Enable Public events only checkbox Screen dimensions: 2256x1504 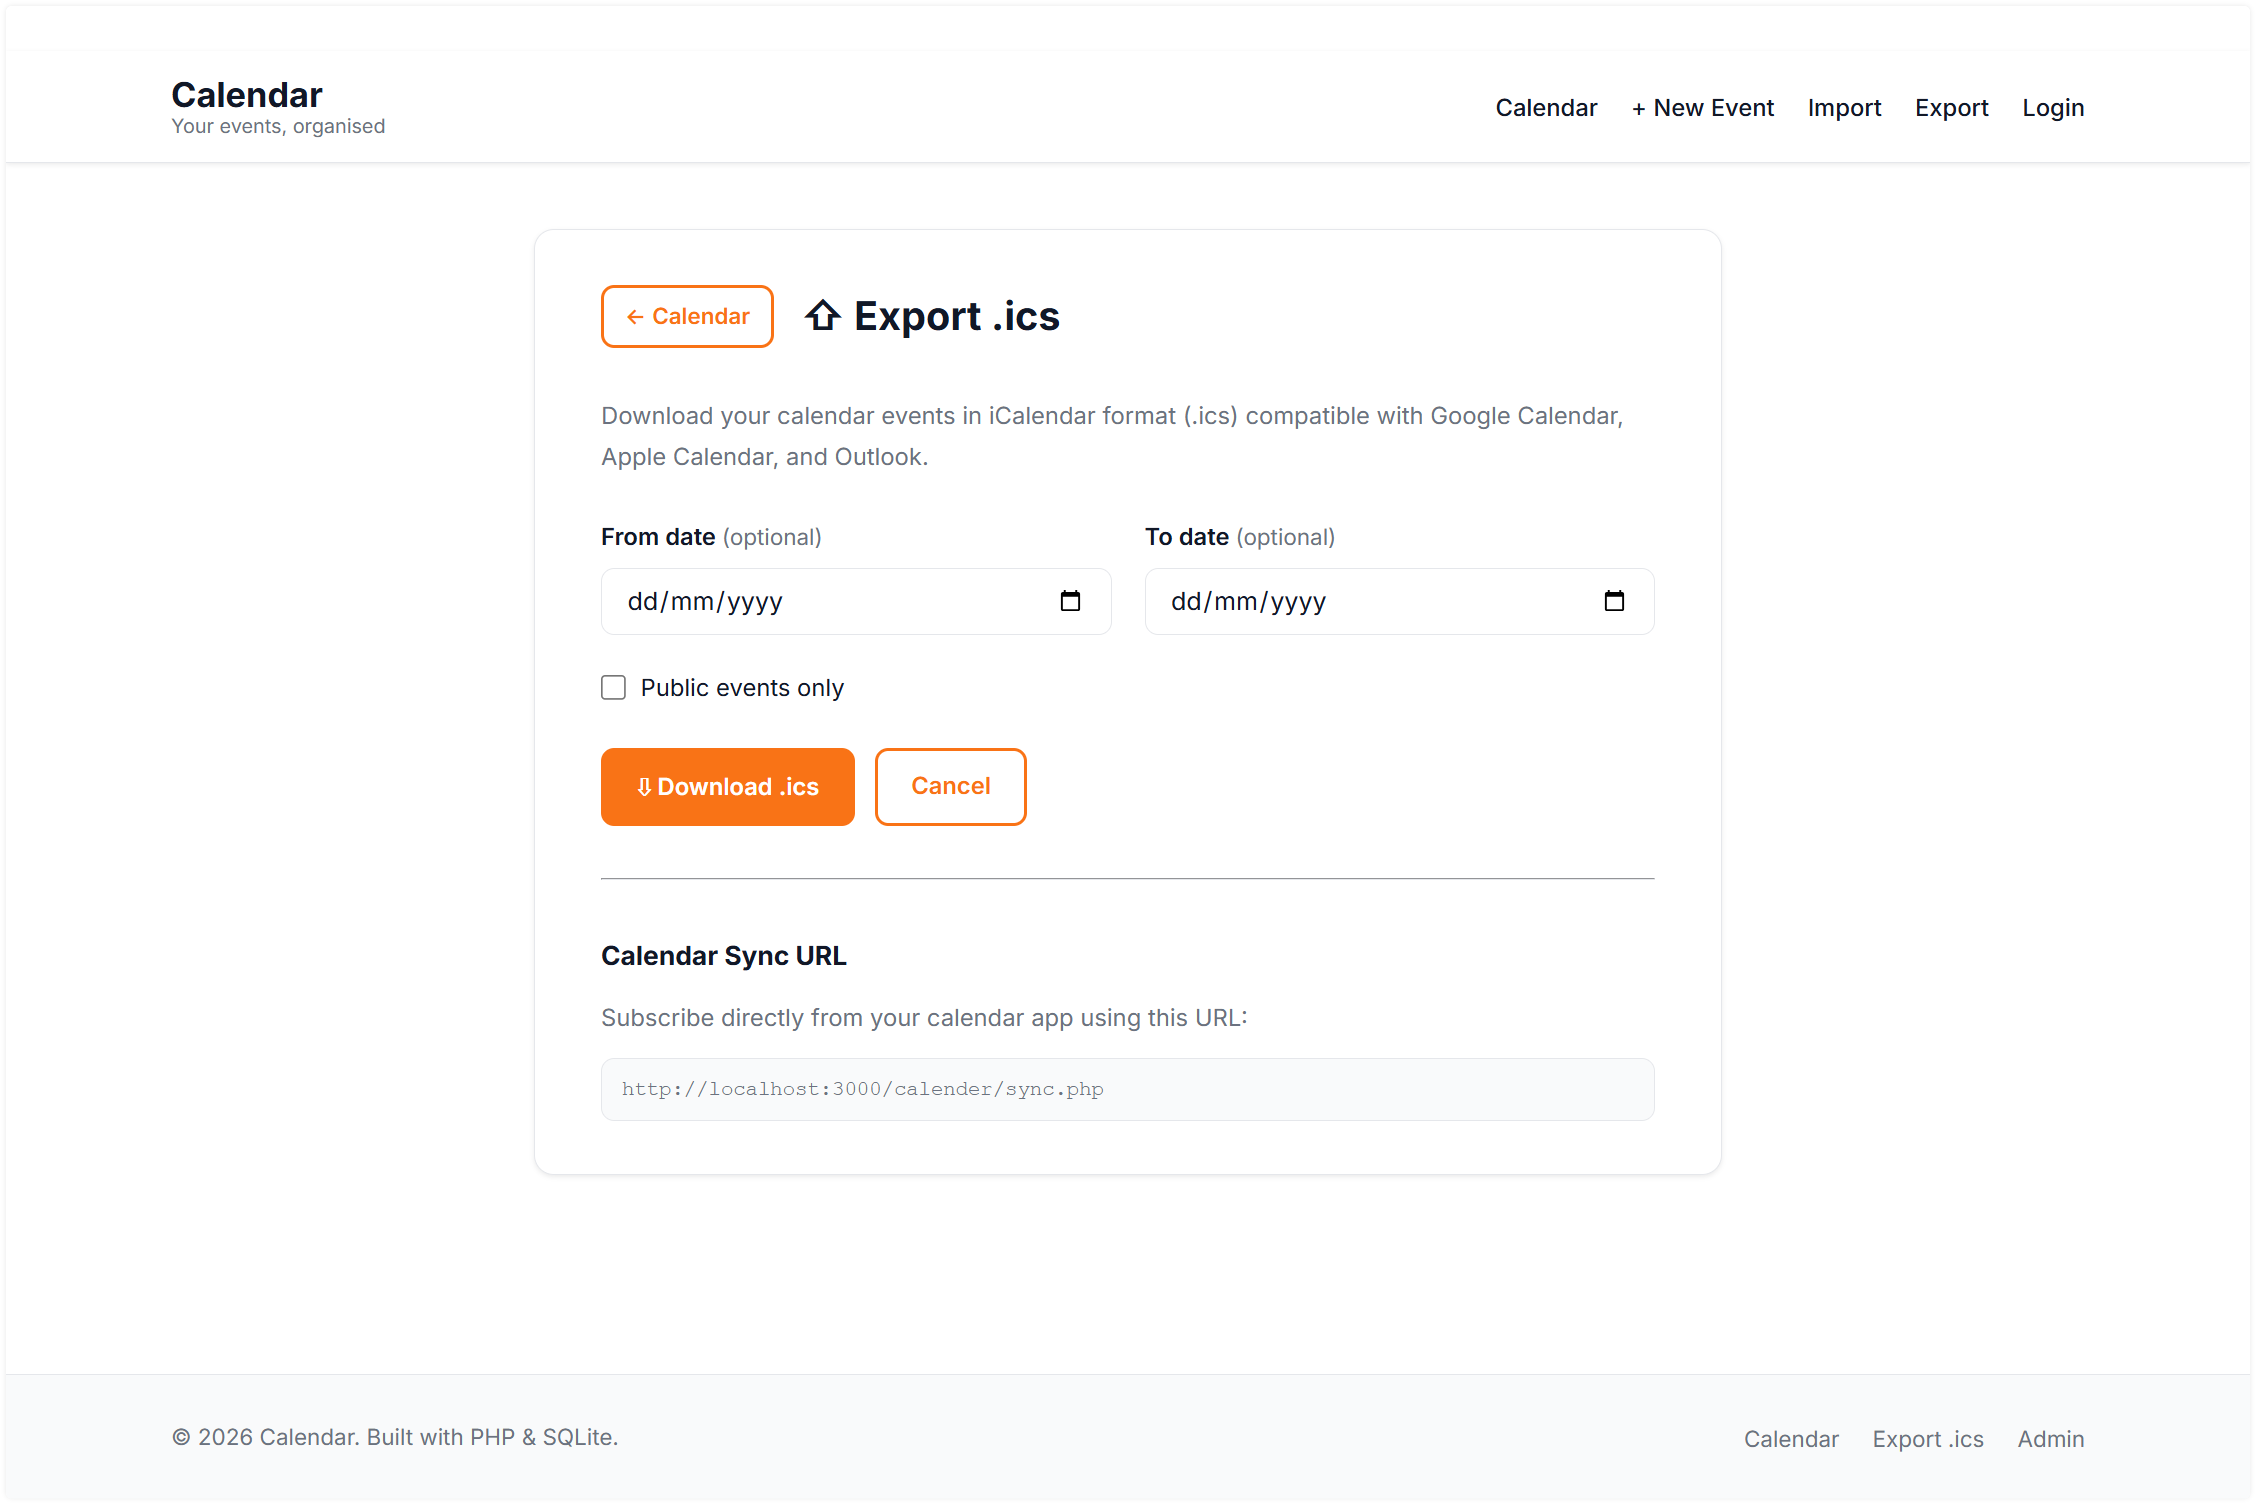613,687
